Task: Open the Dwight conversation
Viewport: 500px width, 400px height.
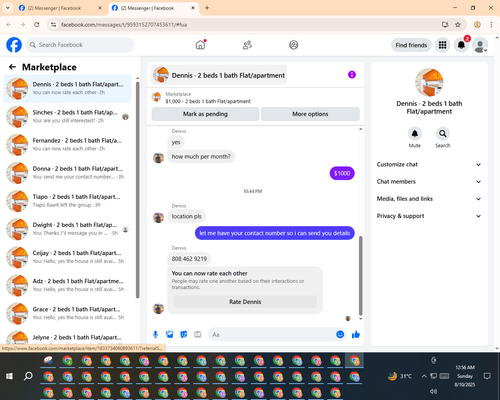Action: (x=67, y=229)
